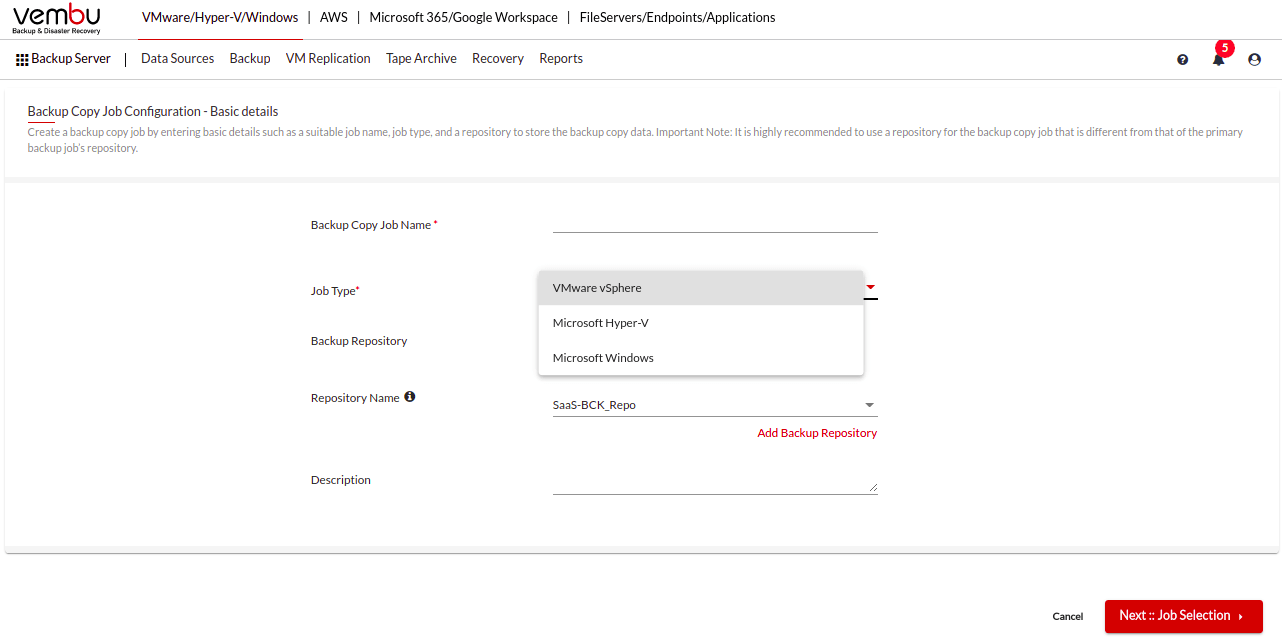Collapse the Job Type dropdown arrow
This screenshot has height=637, width=1282.
(x=871, y=288)
